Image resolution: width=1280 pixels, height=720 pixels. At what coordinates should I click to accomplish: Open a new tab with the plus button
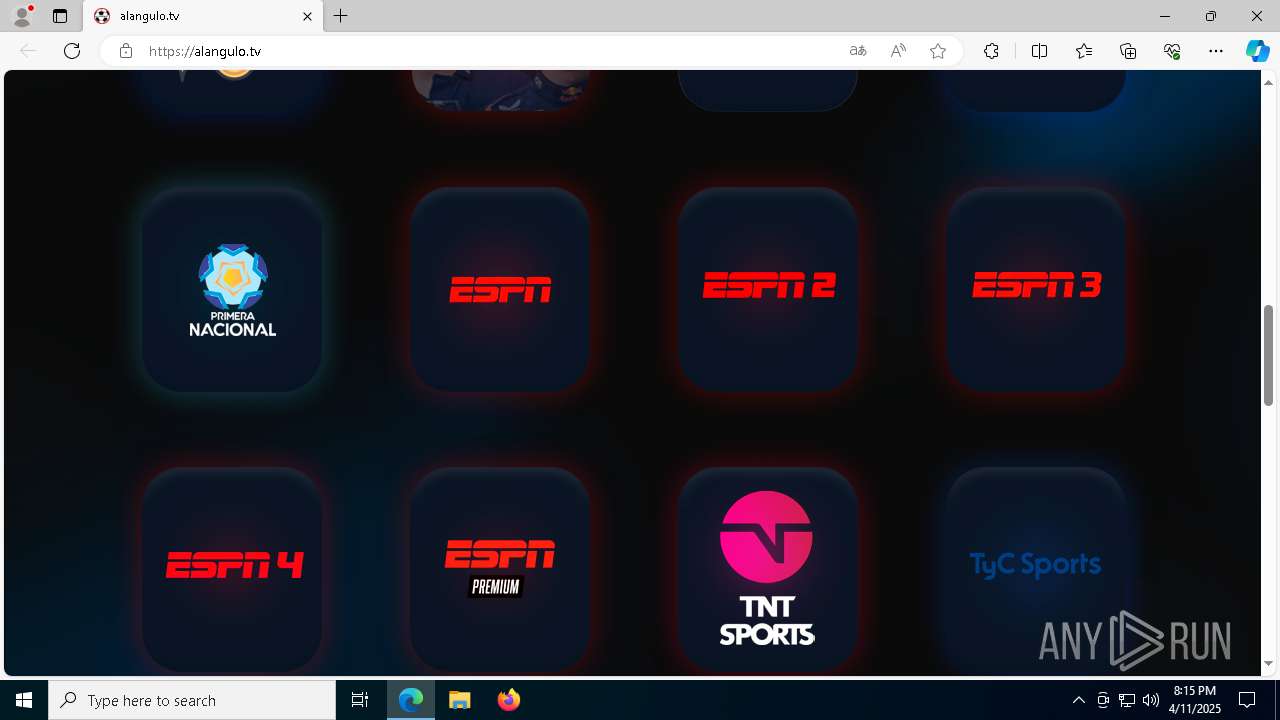(341, 16)
